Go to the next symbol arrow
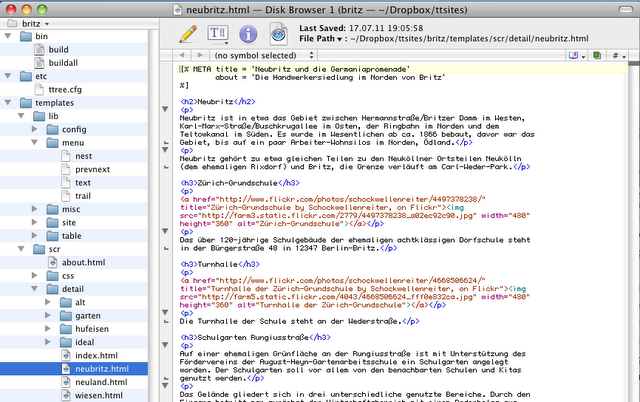Viewport: 640px width, 402px height. point(200,55)
